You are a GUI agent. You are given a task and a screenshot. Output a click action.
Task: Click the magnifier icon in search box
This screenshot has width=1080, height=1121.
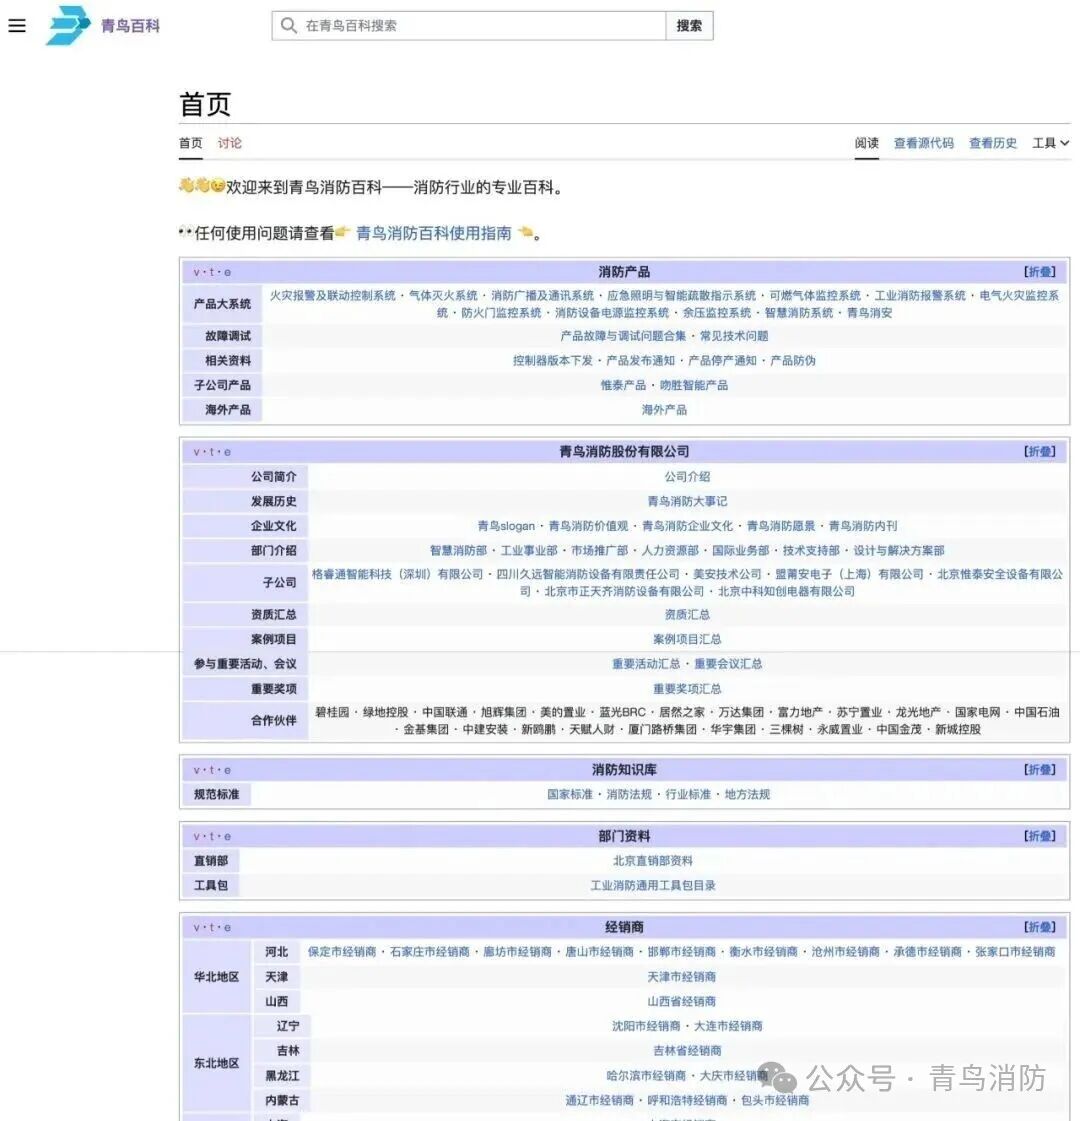click(x=288, y=26)
